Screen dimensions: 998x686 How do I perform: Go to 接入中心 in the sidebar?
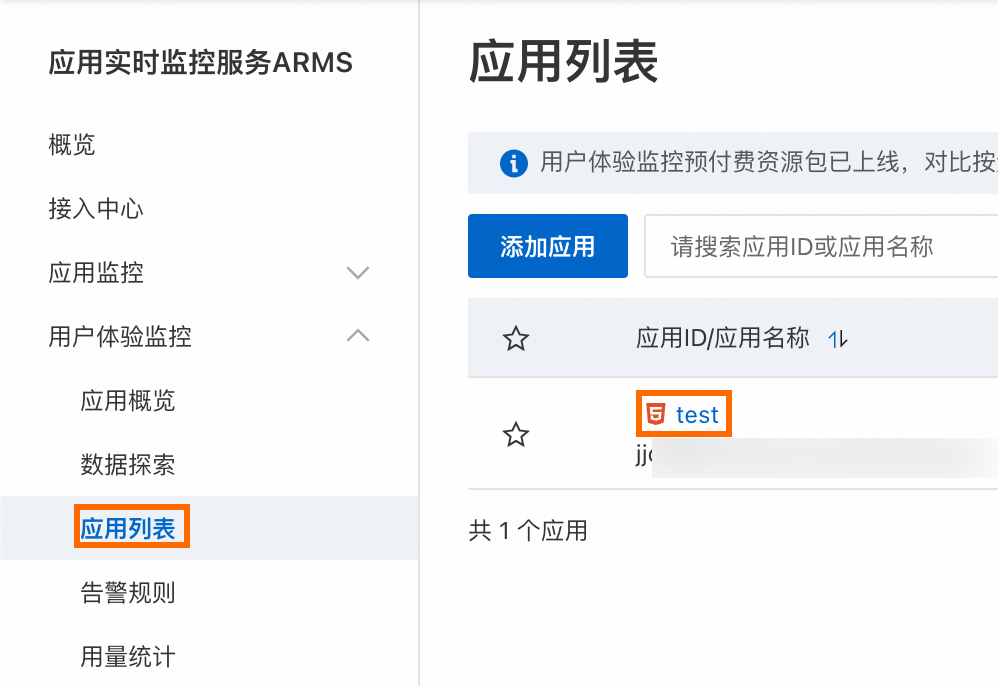pos(96,209)
